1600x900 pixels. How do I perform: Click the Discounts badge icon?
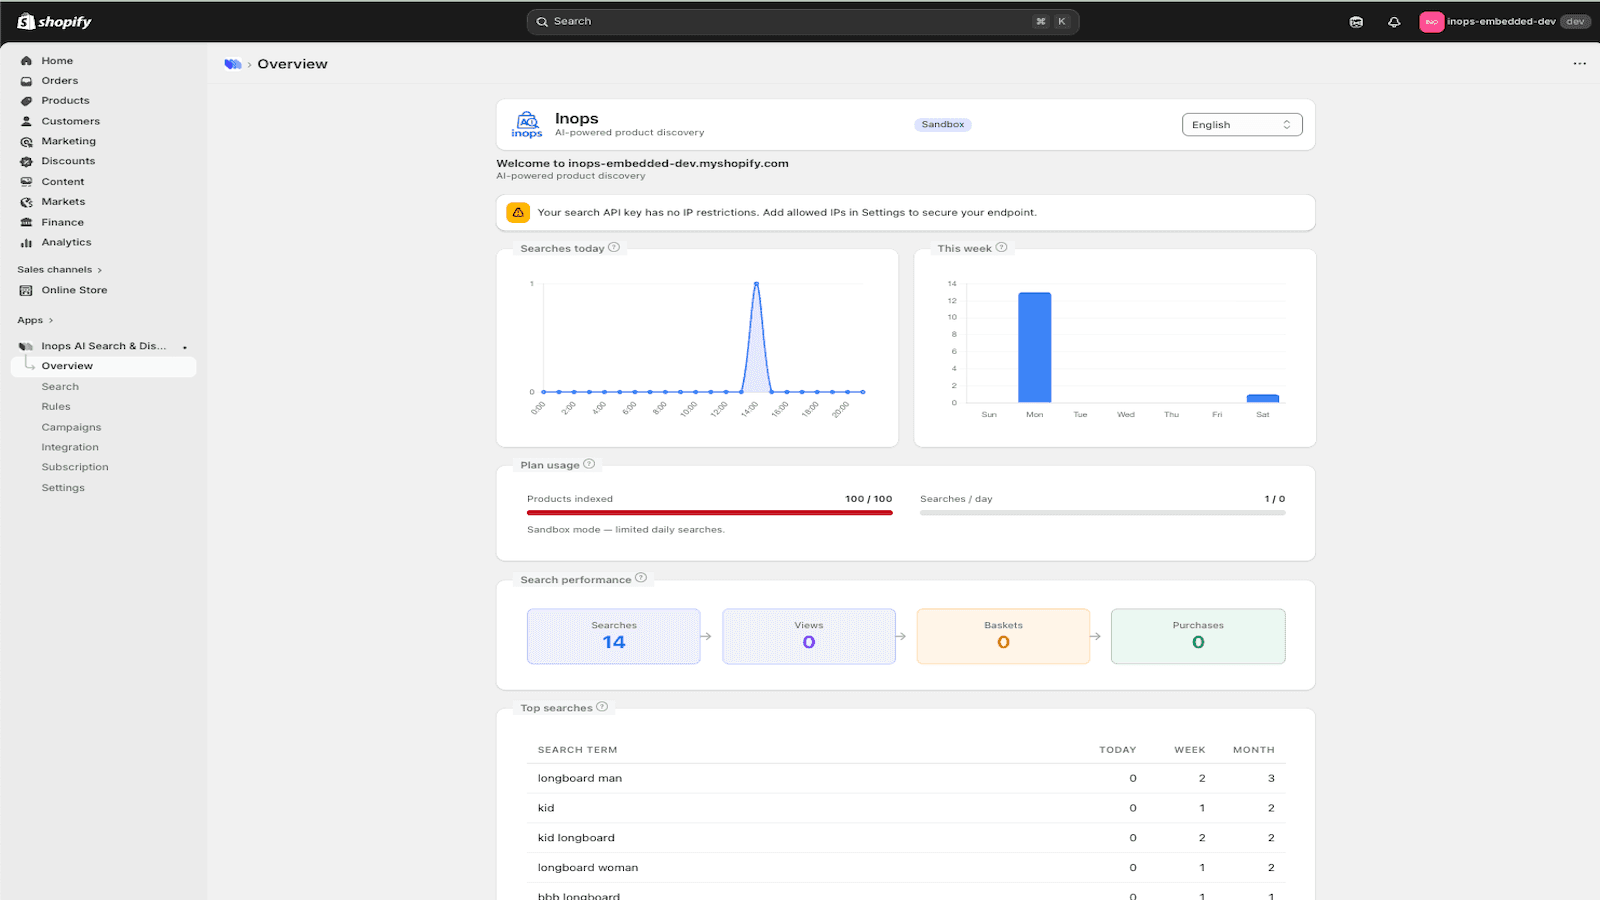(x=26, y=161)
